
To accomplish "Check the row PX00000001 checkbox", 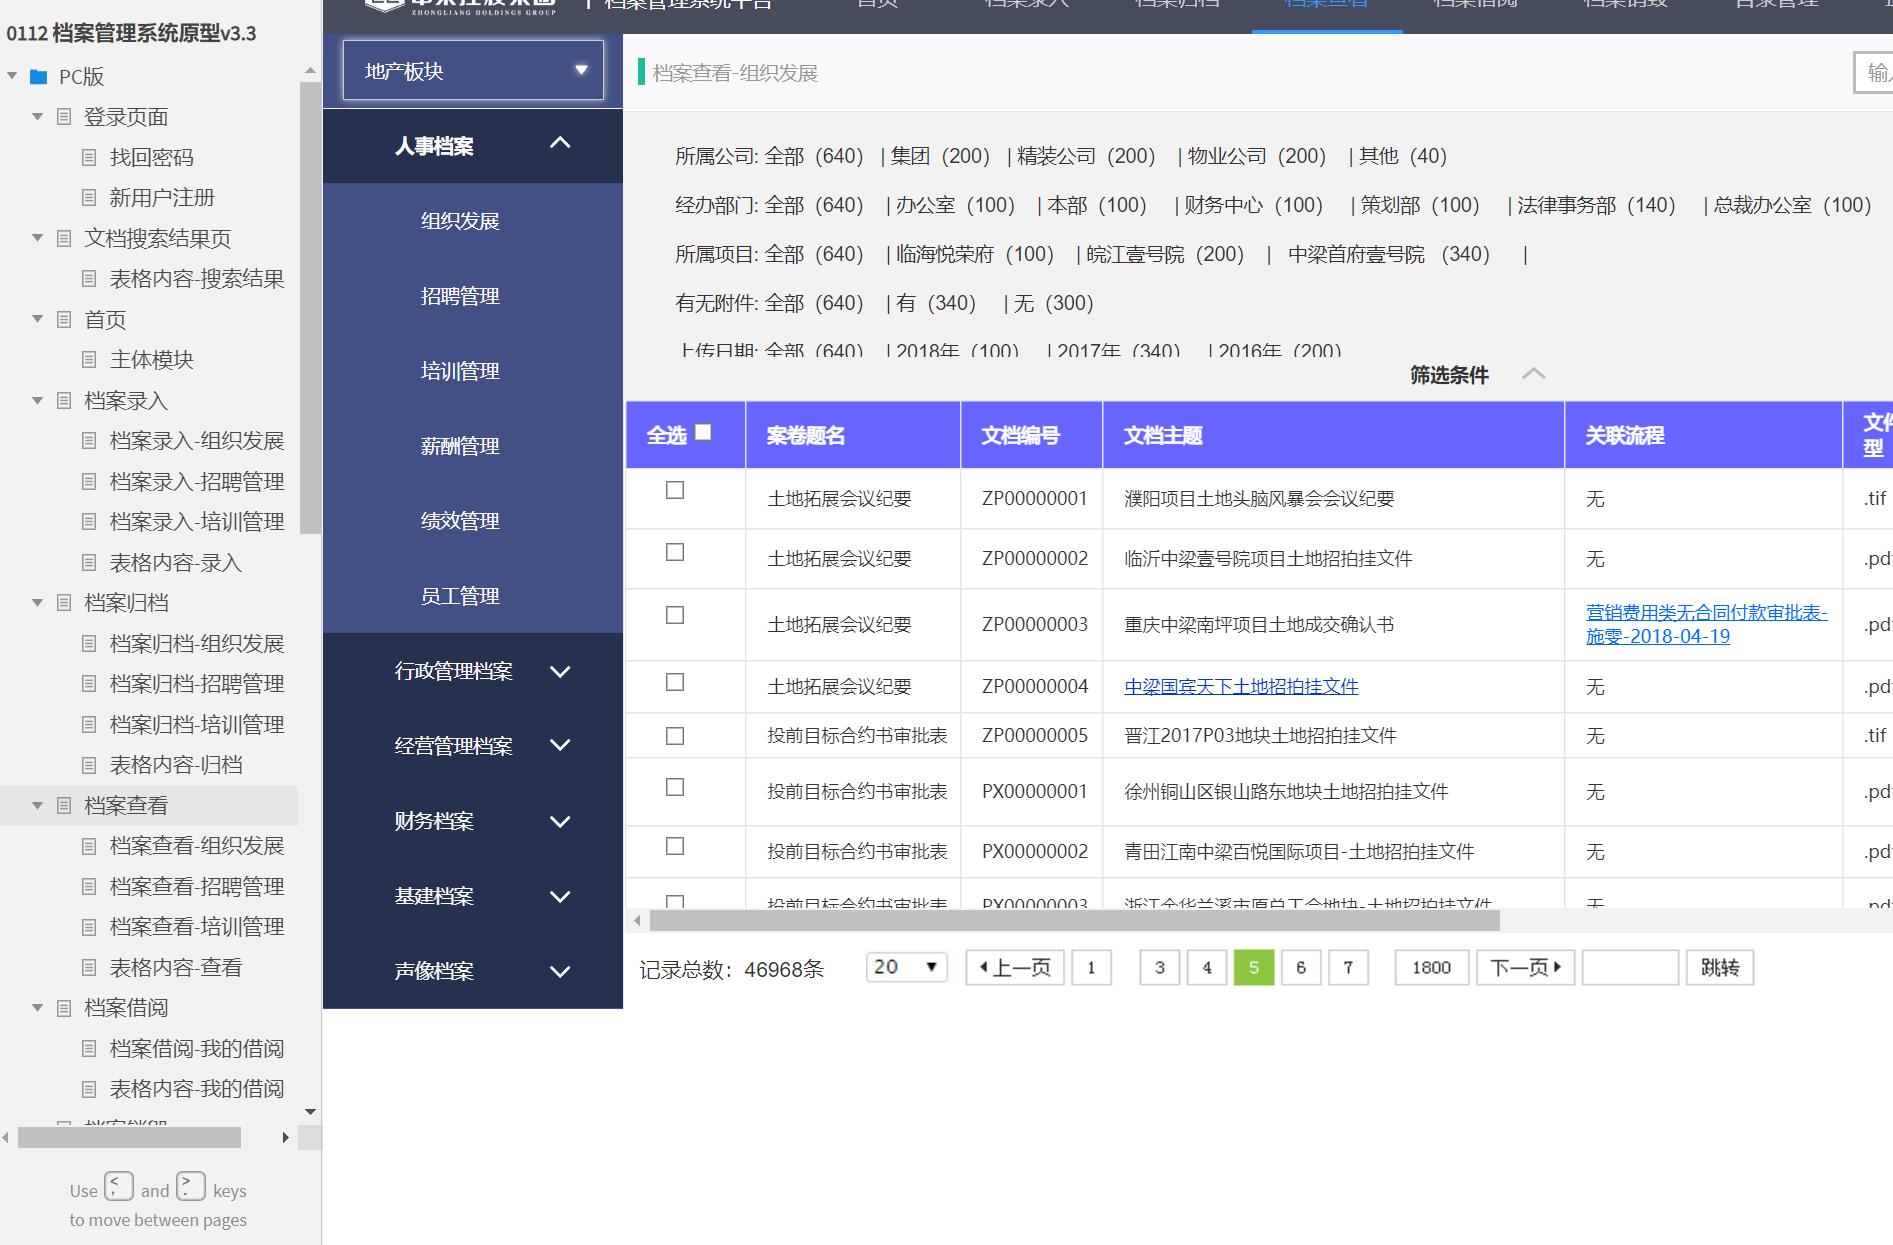I will (675, 787).
